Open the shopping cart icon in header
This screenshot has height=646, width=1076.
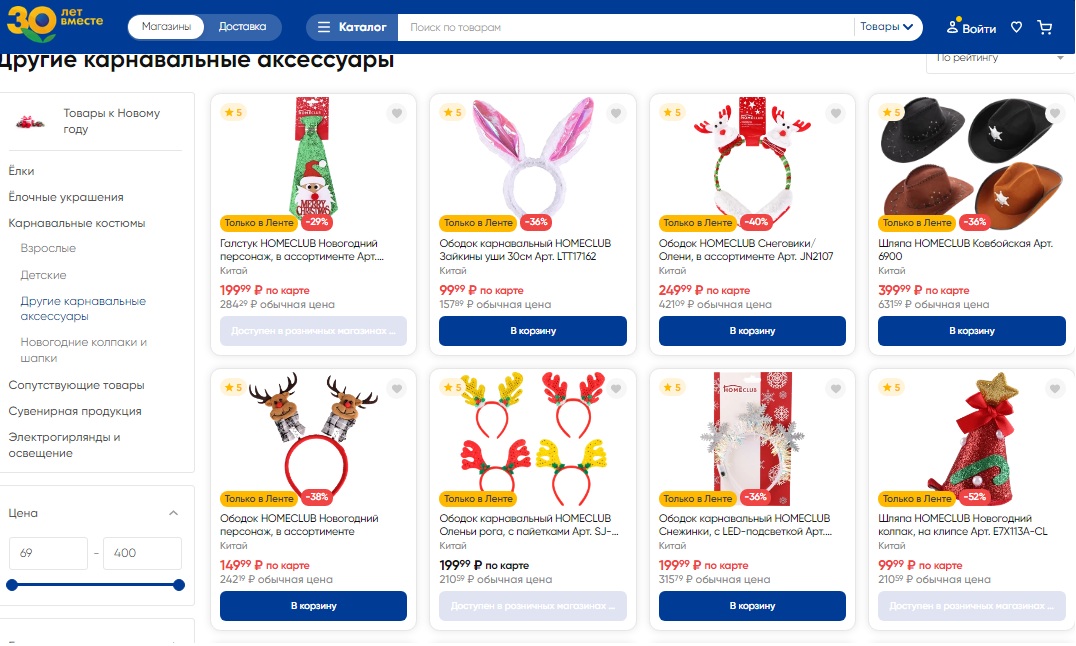[x=1044, y=27]
